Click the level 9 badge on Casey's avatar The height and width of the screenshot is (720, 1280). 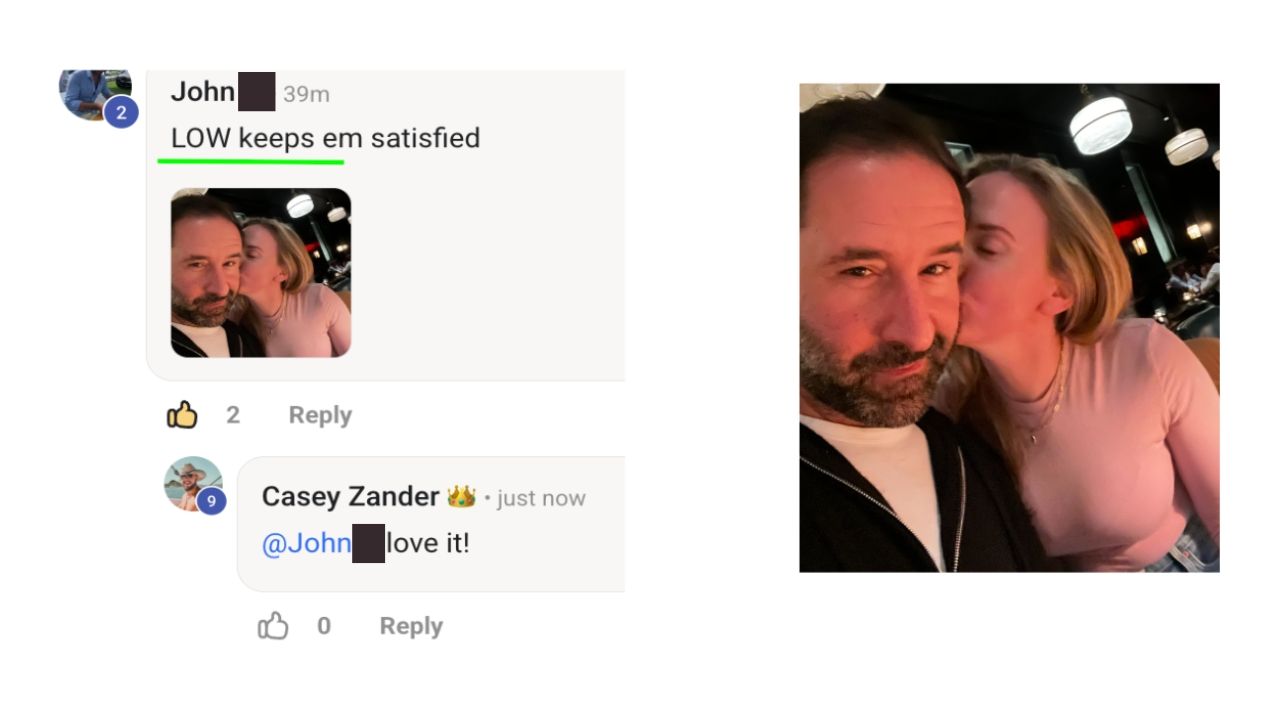coord(211,500)
